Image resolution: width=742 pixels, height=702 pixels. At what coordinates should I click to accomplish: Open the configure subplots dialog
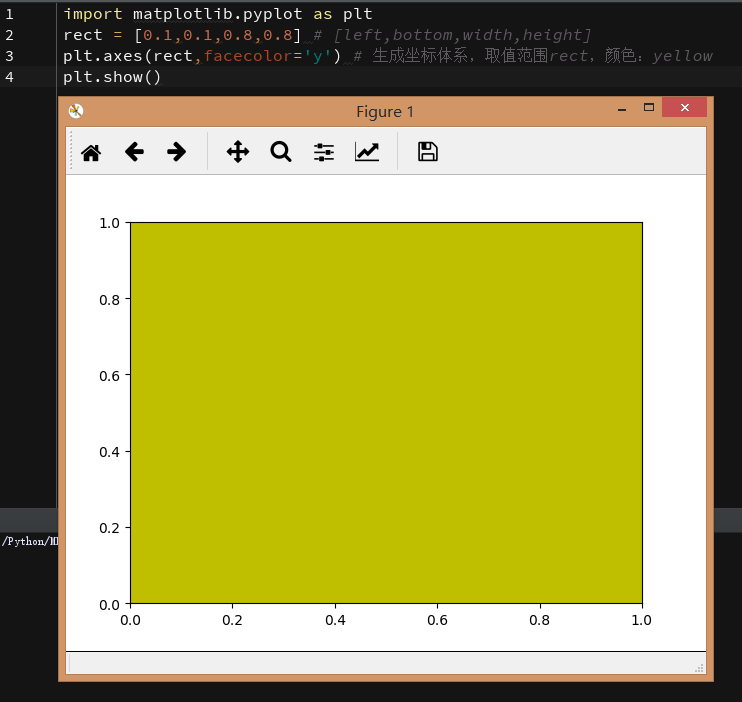point(324,152)
